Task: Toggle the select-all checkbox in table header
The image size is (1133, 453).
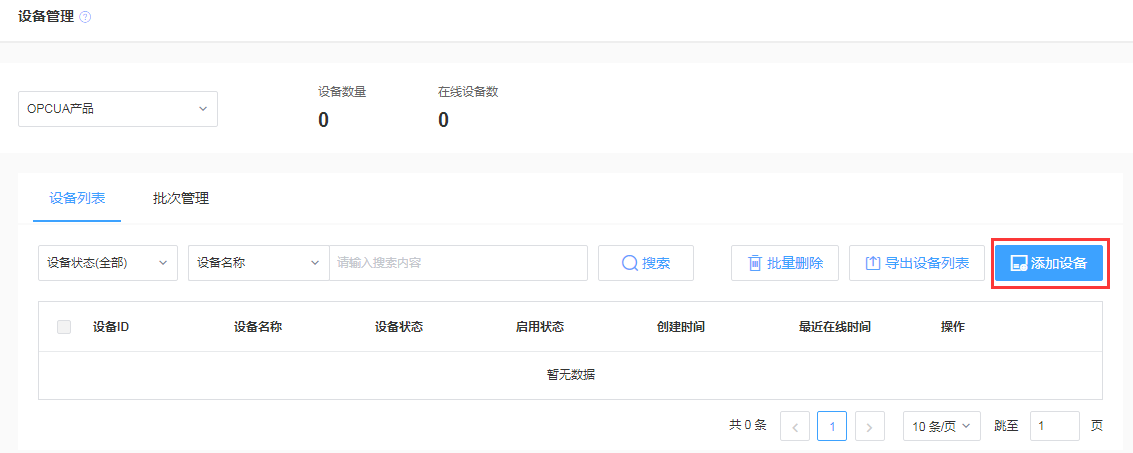Action: [x=64, y=327]
